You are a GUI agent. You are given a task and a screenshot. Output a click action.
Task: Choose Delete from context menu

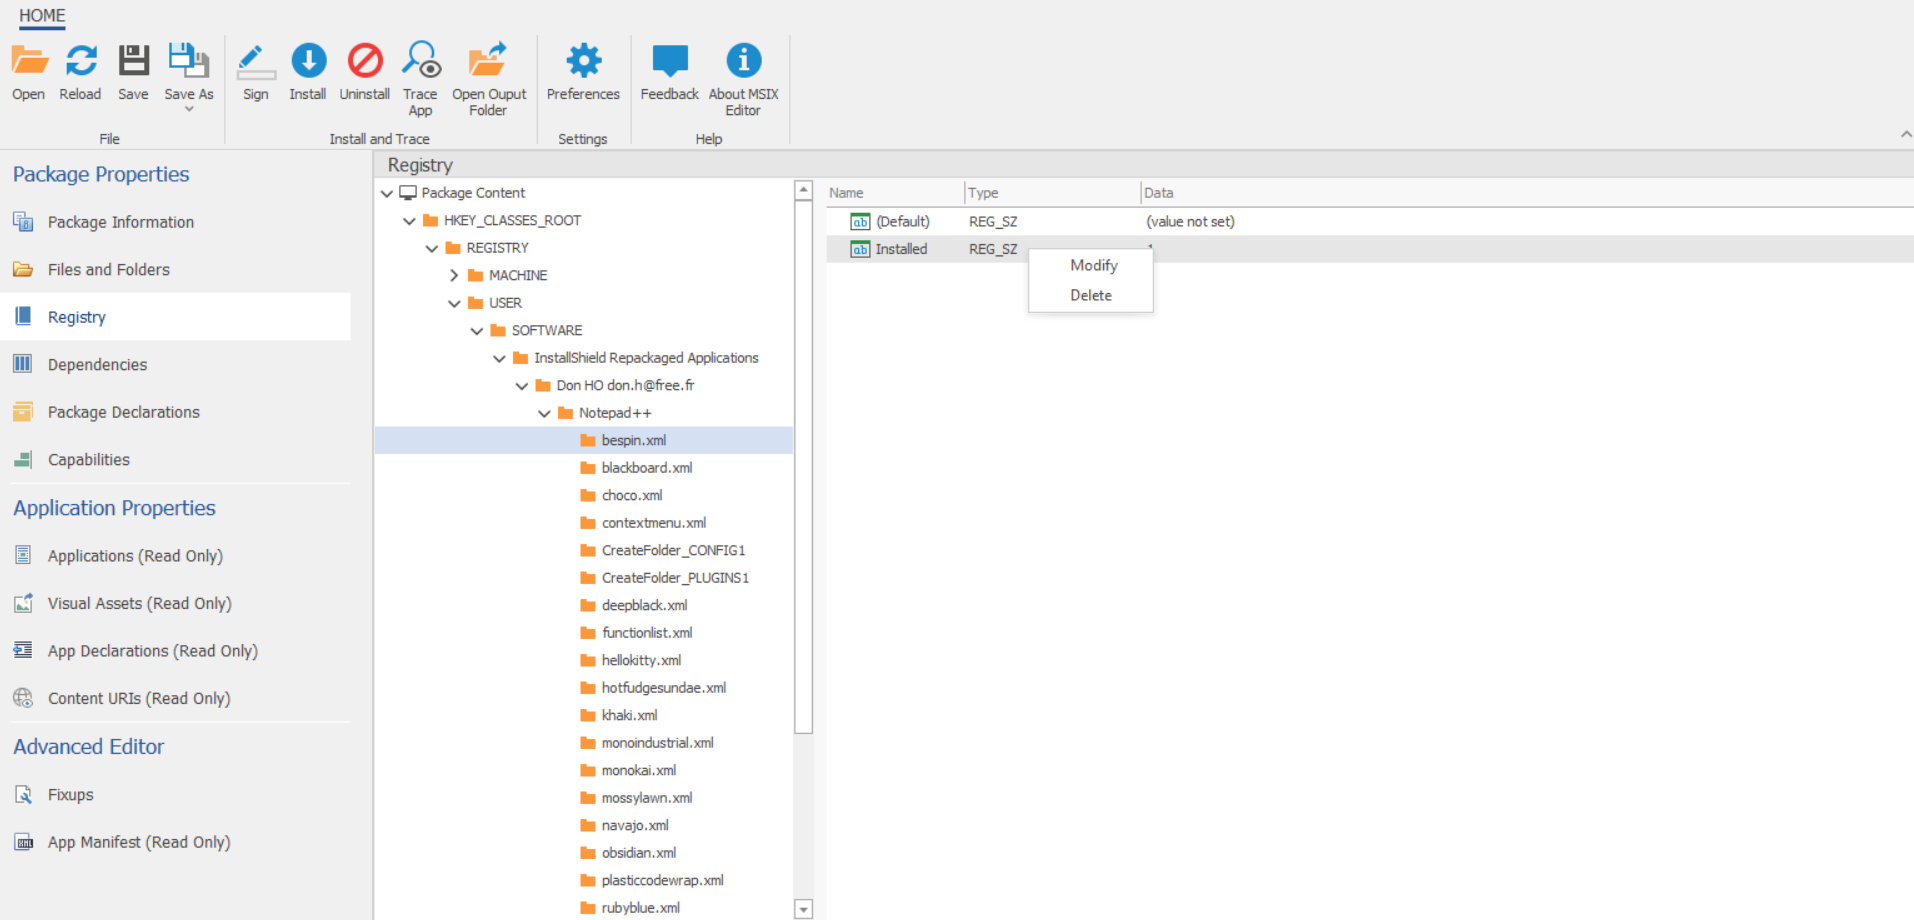(x=1091, y=295)
